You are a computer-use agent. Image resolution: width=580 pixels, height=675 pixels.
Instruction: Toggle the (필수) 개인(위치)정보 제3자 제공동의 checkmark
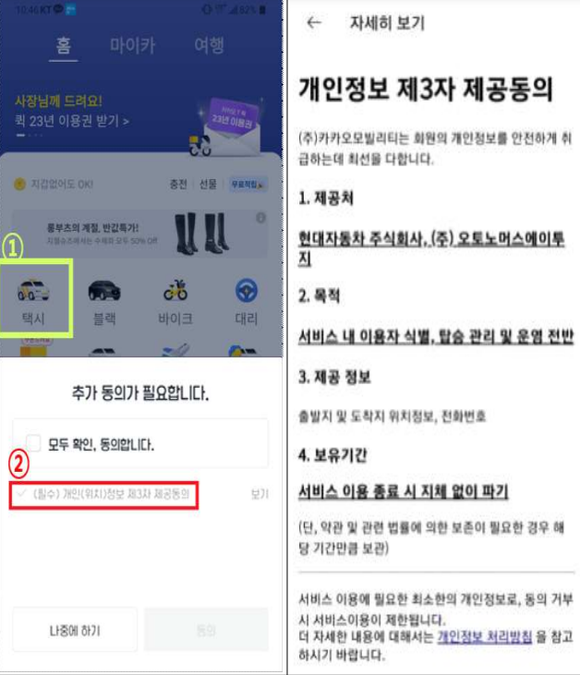[22, 493]
